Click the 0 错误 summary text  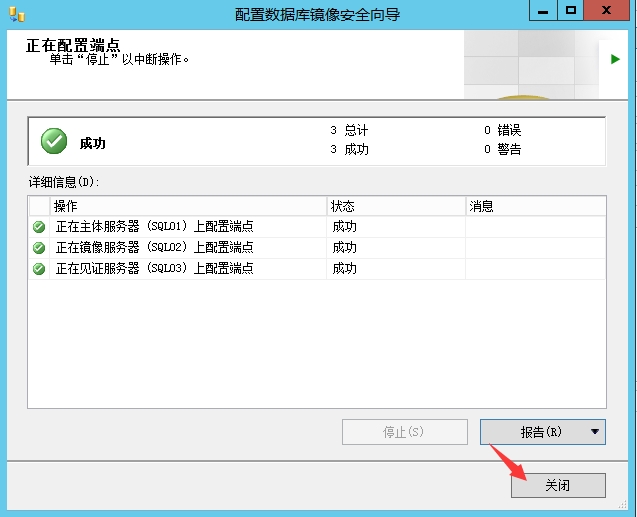click(x=503, y=130)
